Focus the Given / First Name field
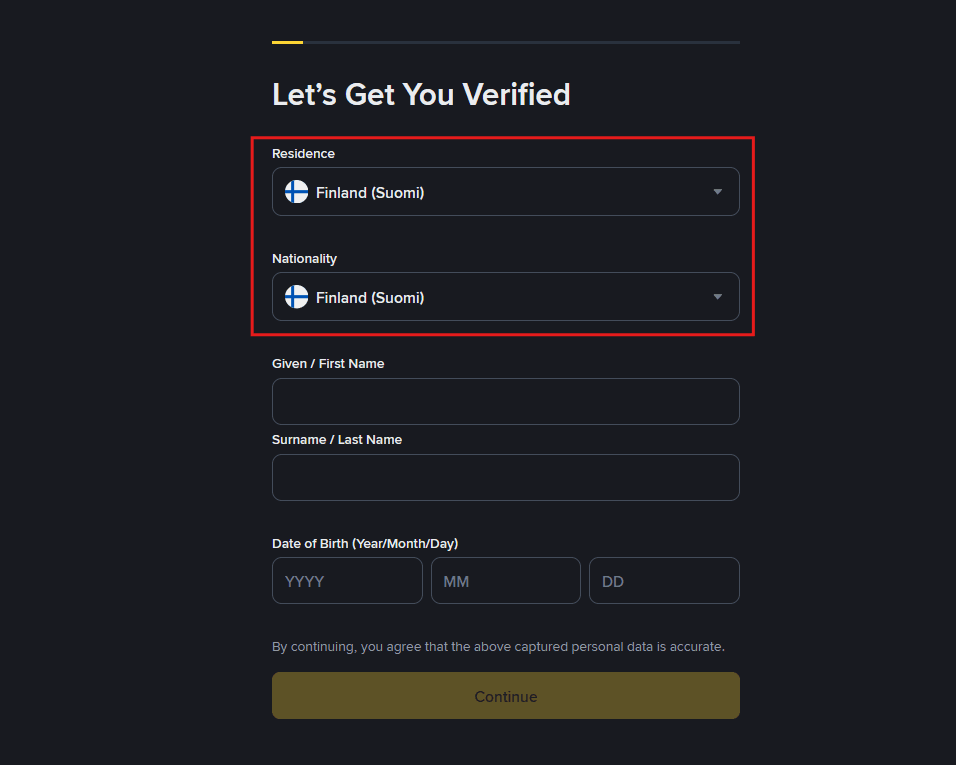The width and height of the screenshot is (956, 765). (x=505, y=402)
